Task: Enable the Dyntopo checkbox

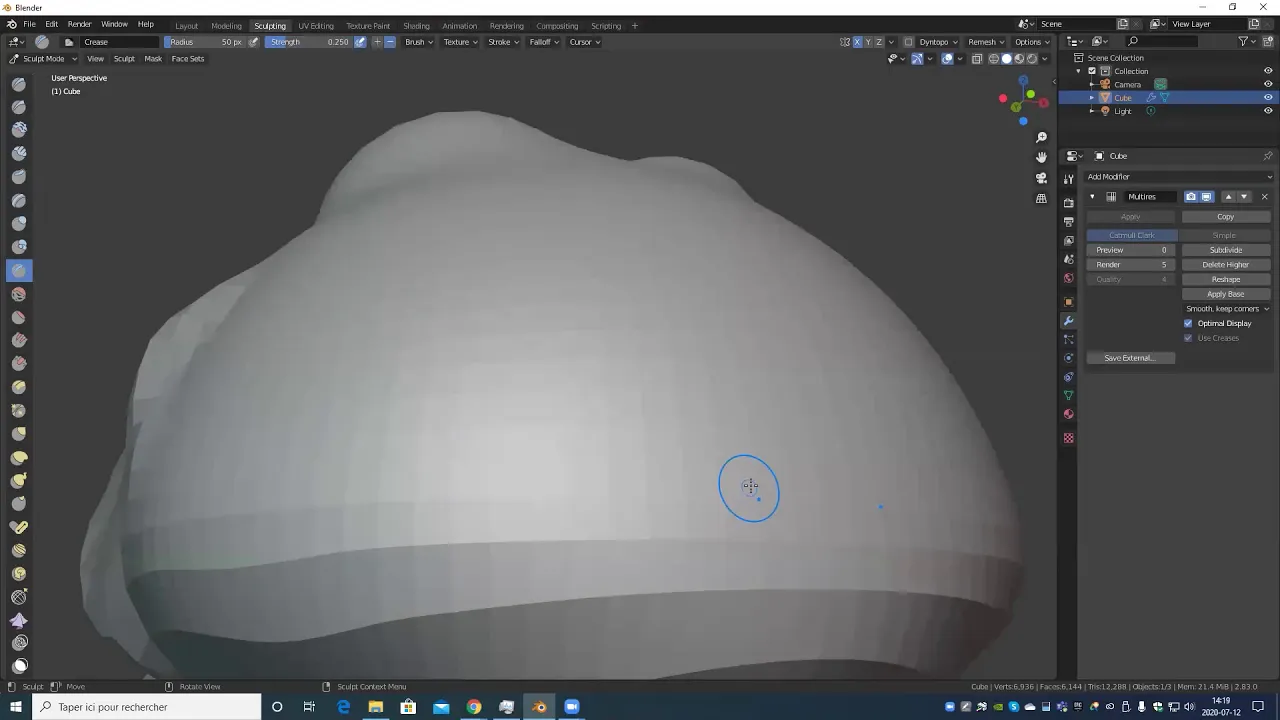Action: 909,42
